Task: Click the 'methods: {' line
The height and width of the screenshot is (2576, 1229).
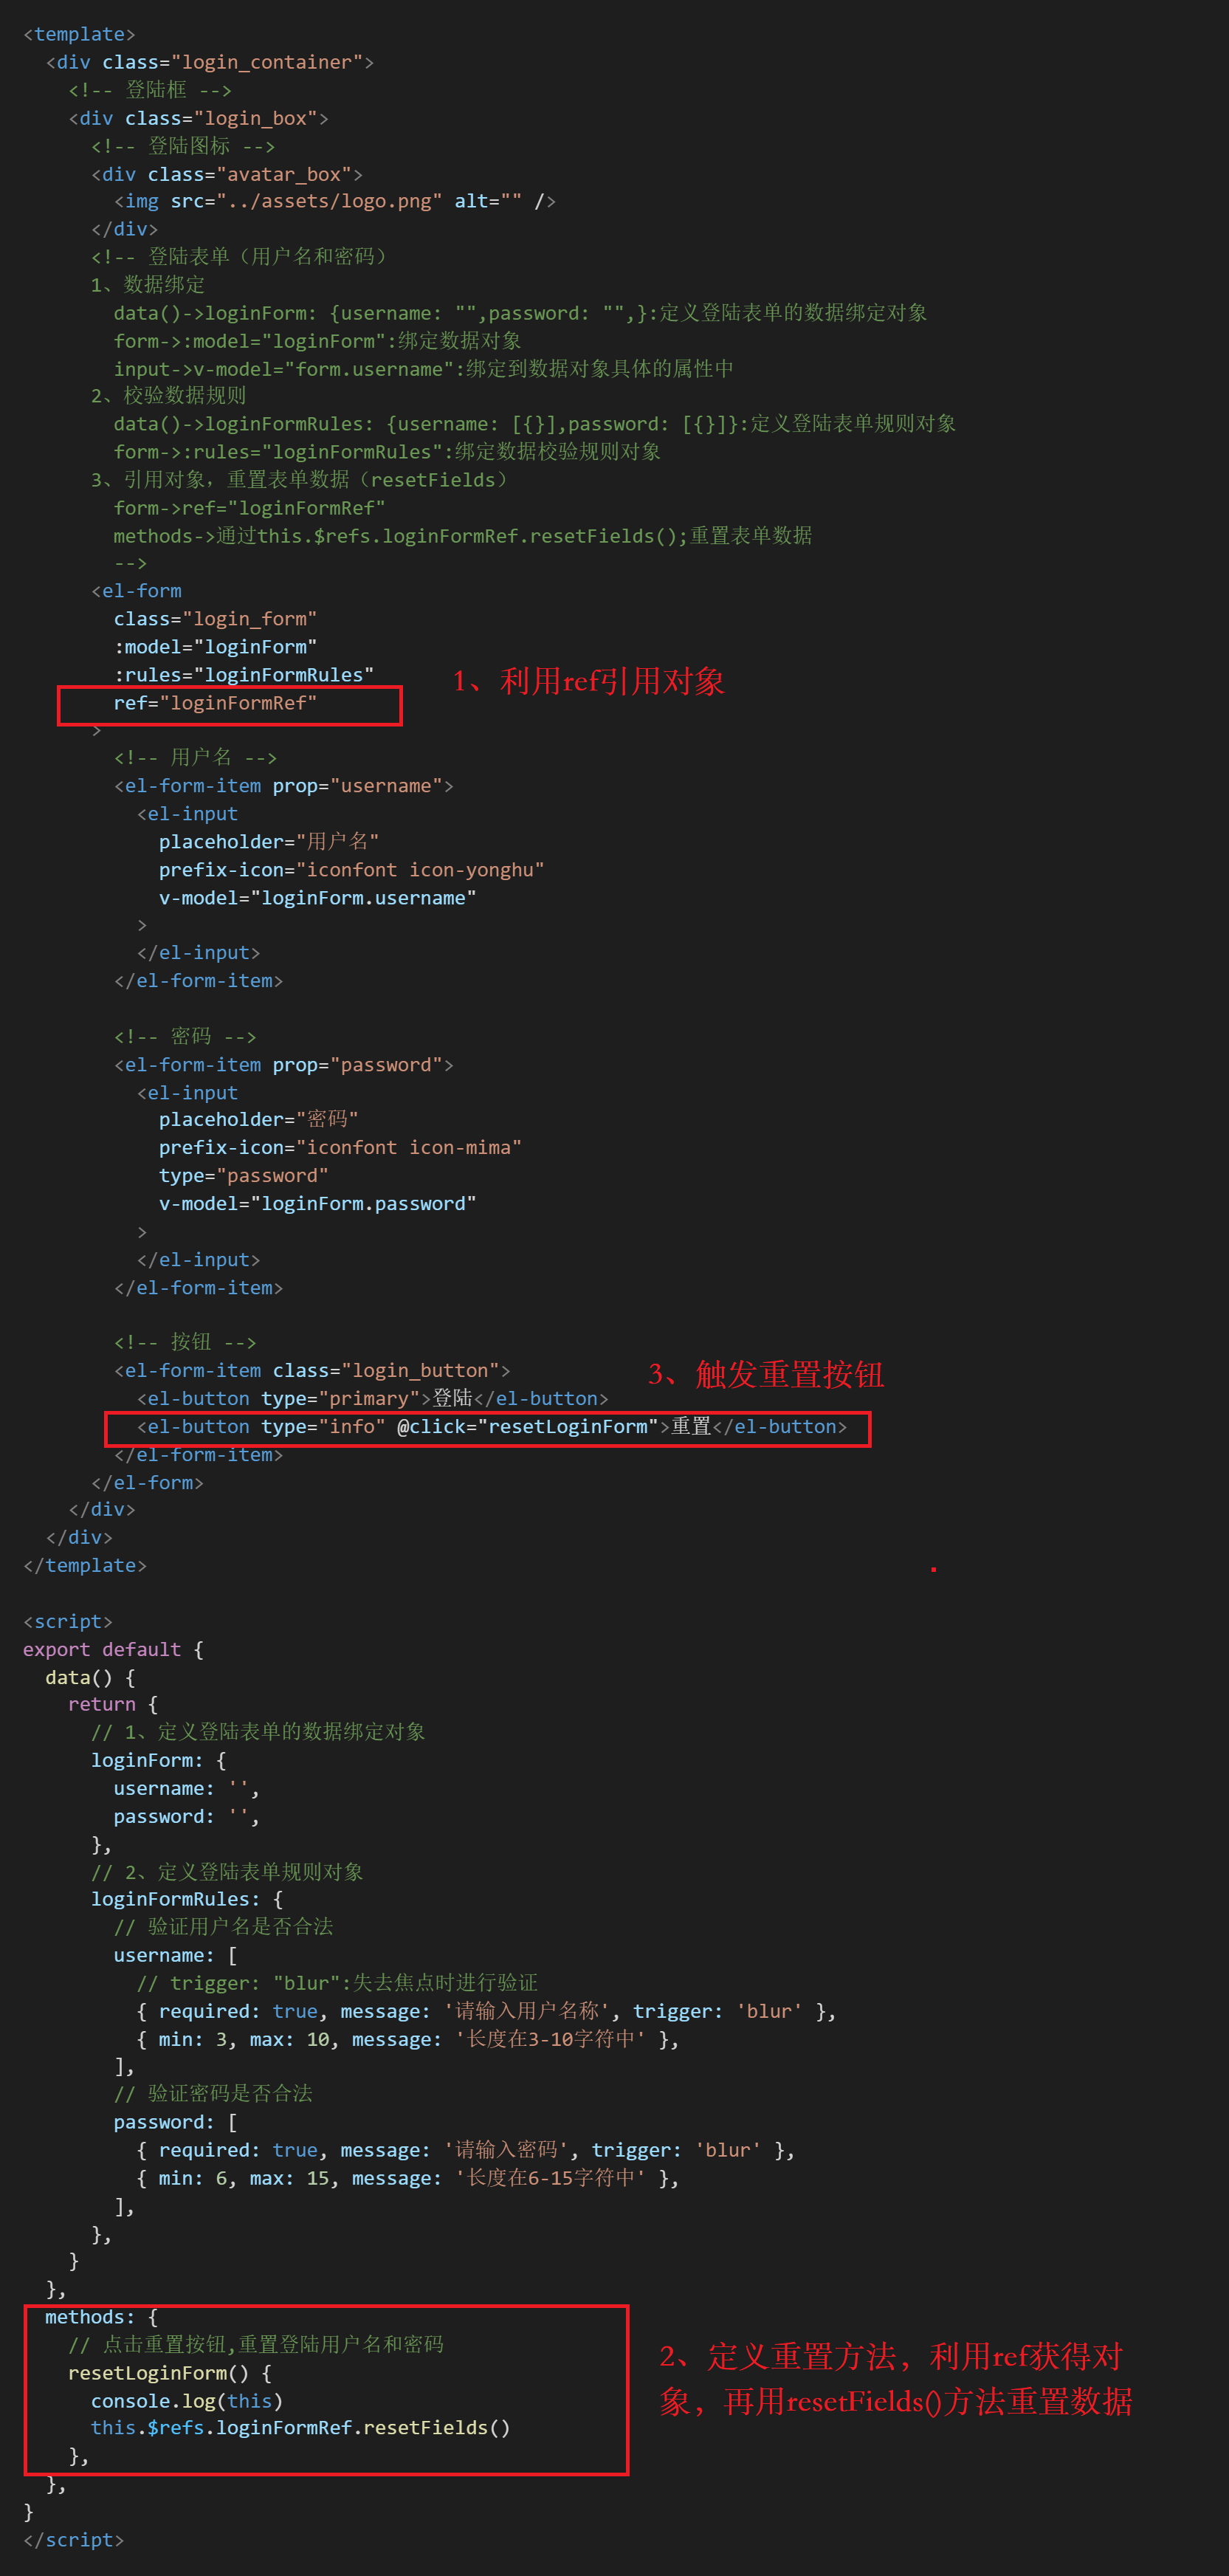Action: tap(102, 2318)
